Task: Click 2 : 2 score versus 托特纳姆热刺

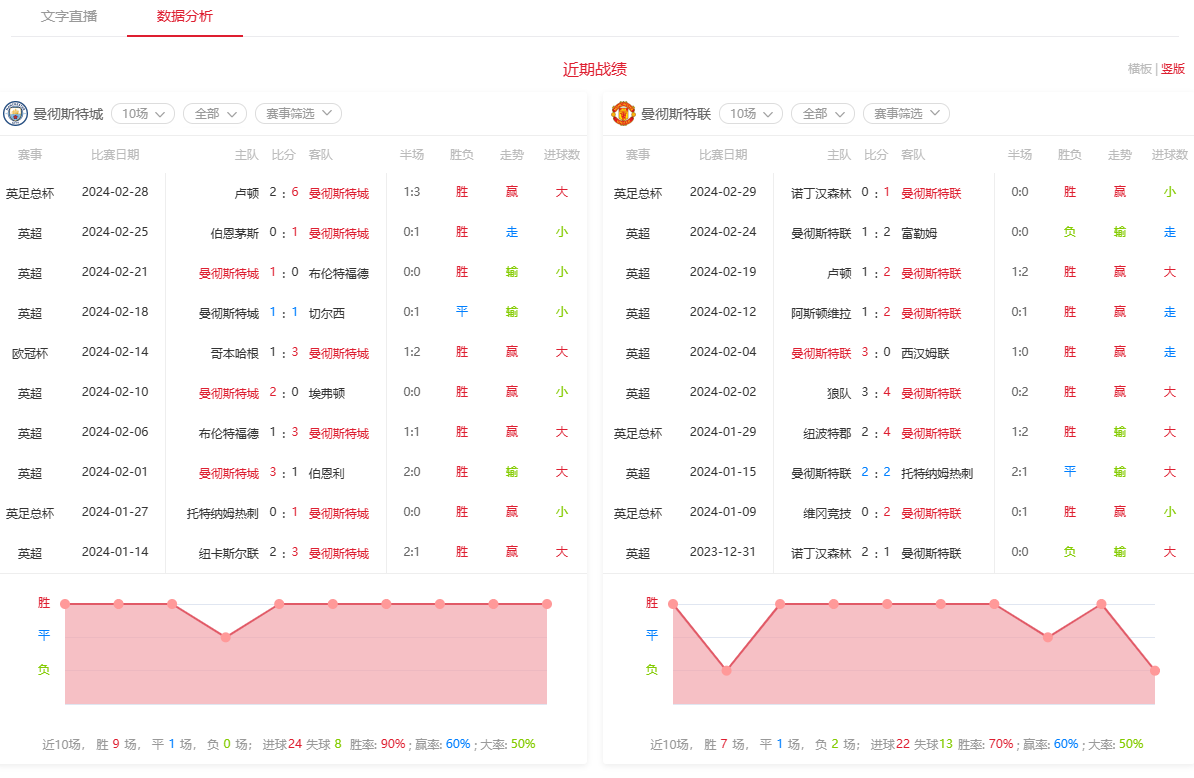Action: 876,472
